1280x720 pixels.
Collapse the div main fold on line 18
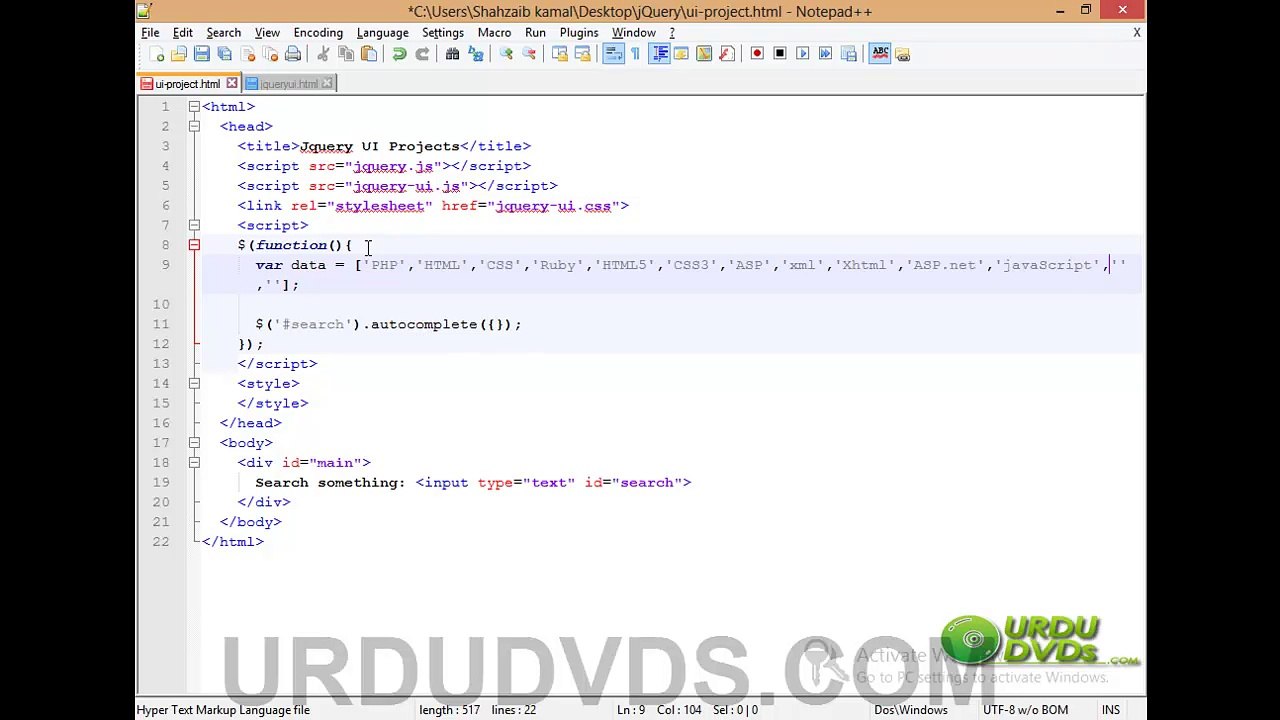(x=194, y=463)
